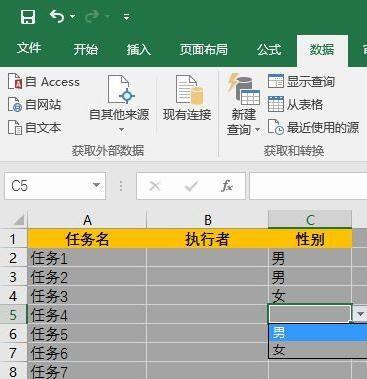Open the 文件 tab
Screen dimensions: 367x379
tap(29, 49)
